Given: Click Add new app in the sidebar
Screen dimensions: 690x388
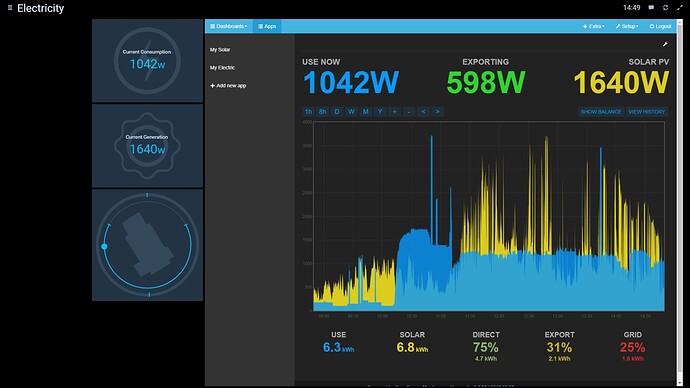Looking at the screenshot, I should coord(228,86).
